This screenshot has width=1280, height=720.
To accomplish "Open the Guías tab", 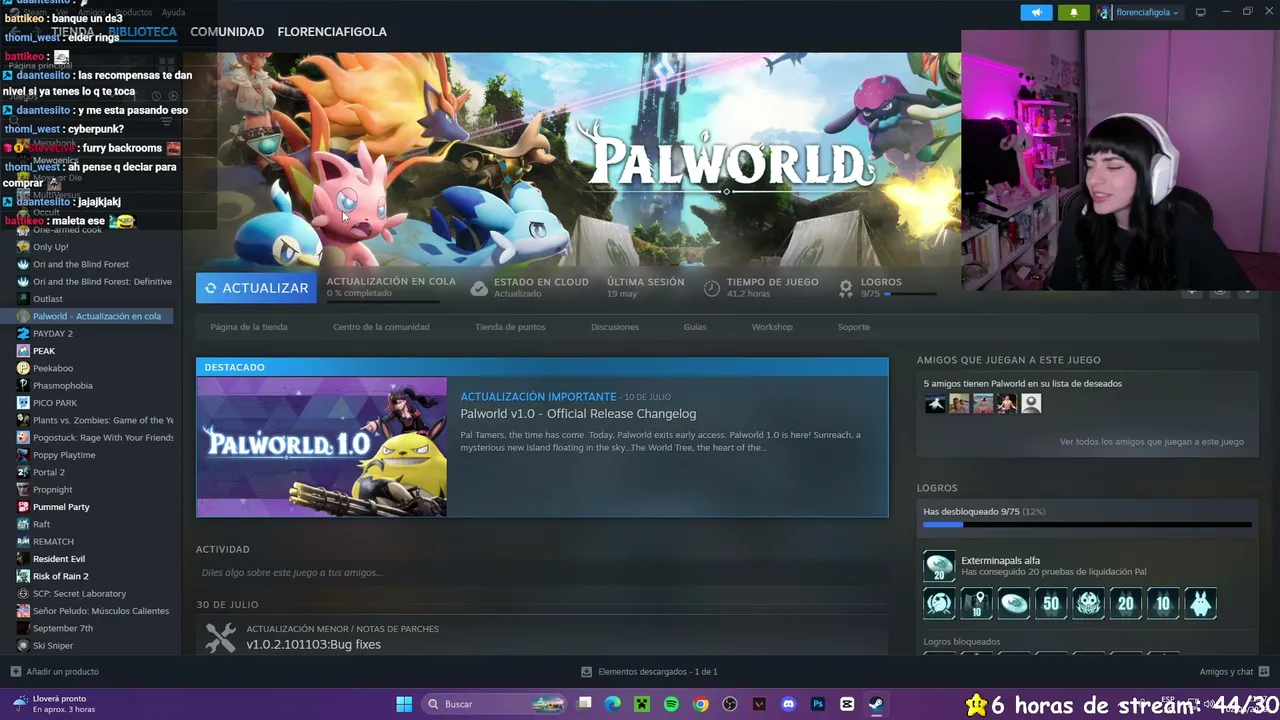I will click(x=695, y=327).
